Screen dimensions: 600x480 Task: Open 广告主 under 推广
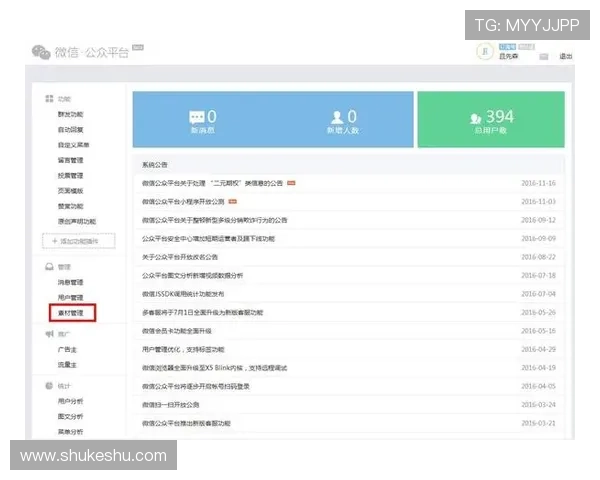point(67,349)
